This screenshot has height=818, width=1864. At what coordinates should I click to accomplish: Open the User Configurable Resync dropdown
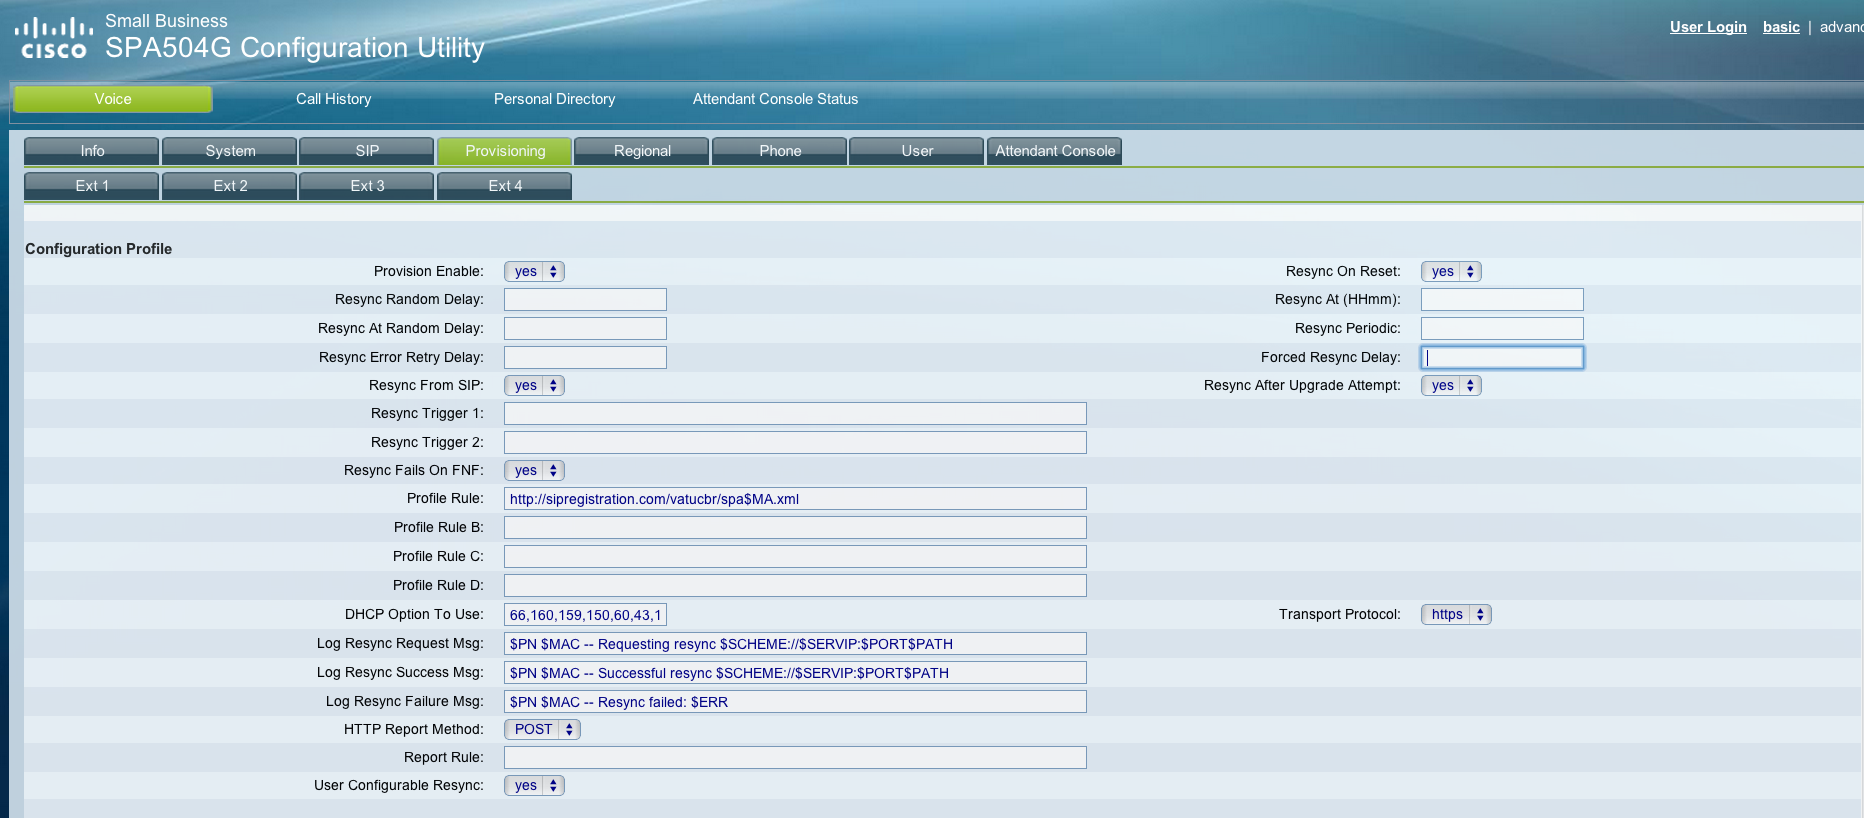point(534,785)
